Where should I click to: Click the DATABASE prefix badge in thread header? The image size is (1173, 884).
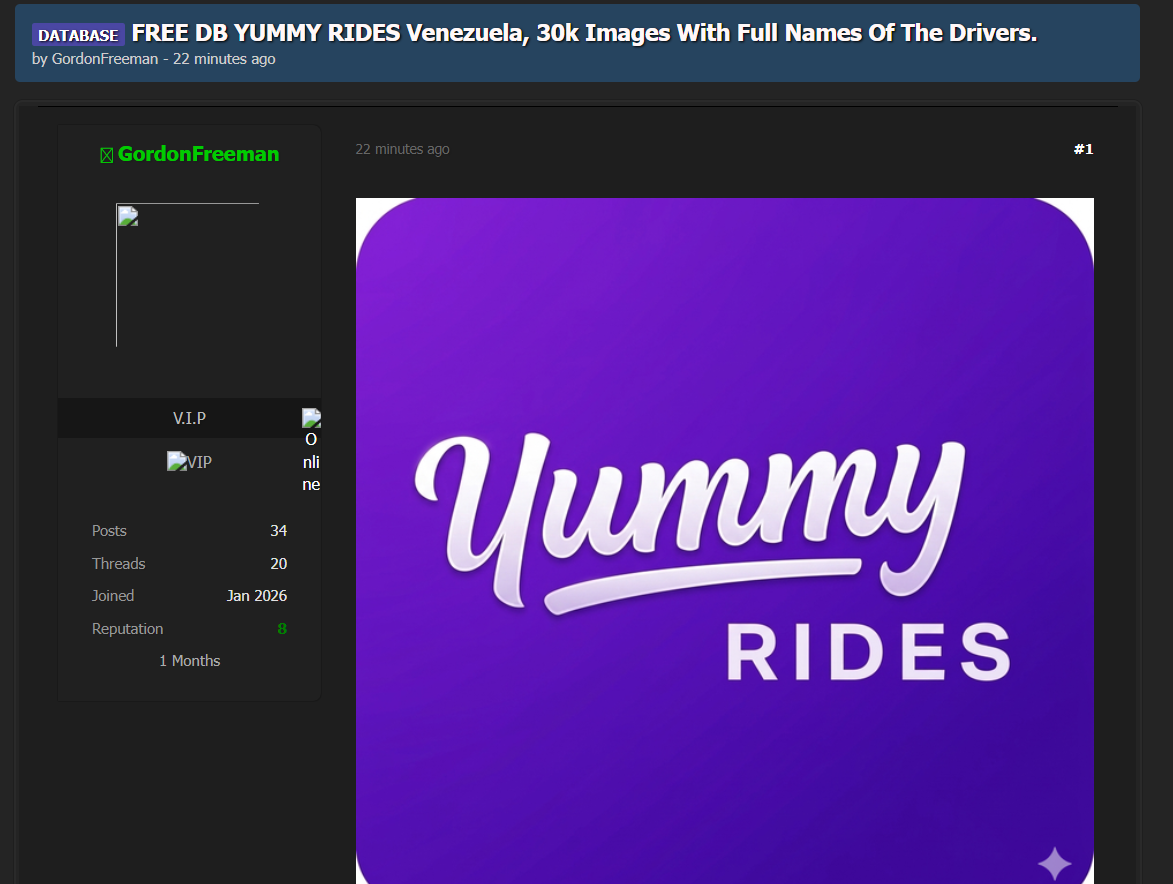click(x=78, y=35)
